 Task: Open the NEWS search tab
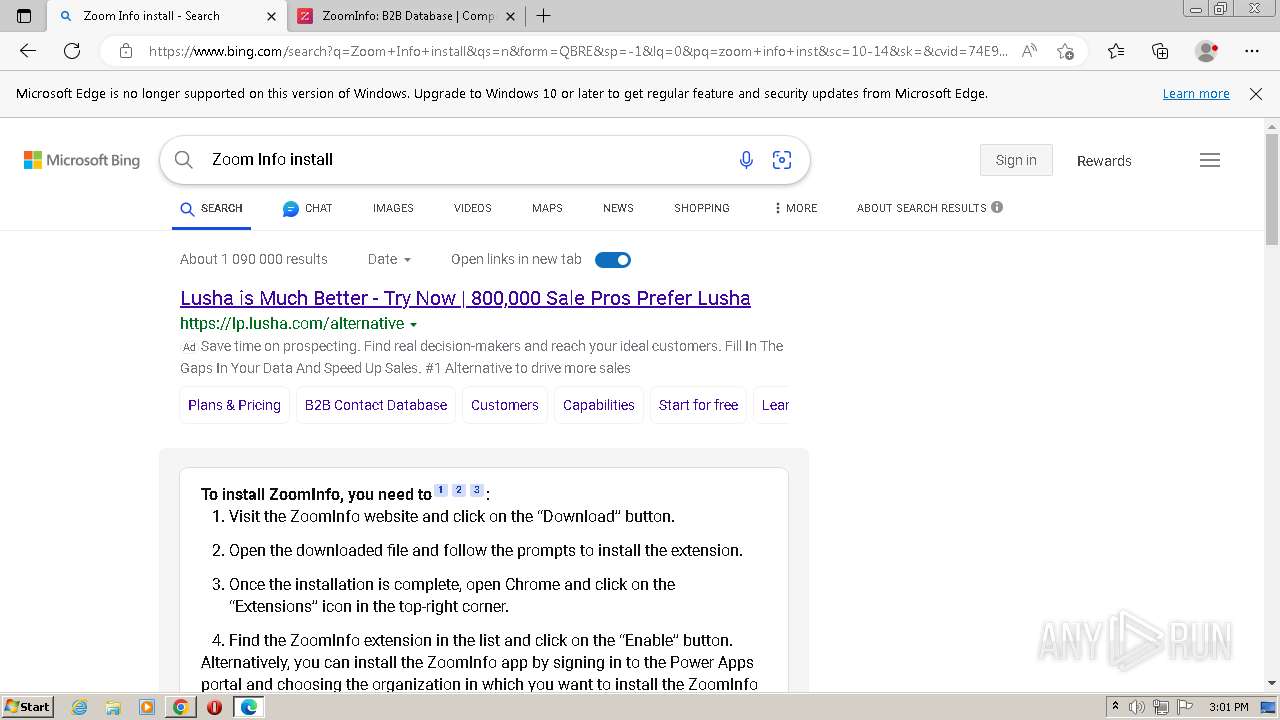(x=618, y=208)
